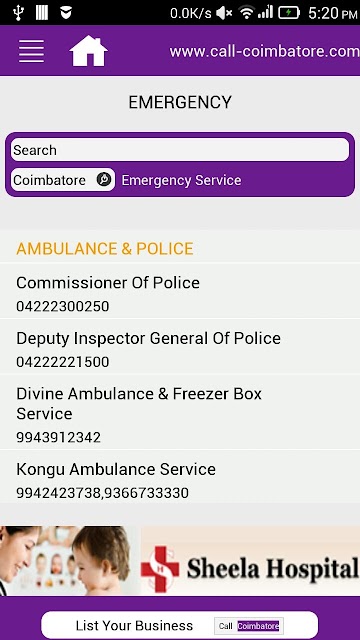Image resolution: width=360 pixels, height=640 pixels.
Task: Select Kongu Ambulance Service entry
Action: (x=180, y=478)
